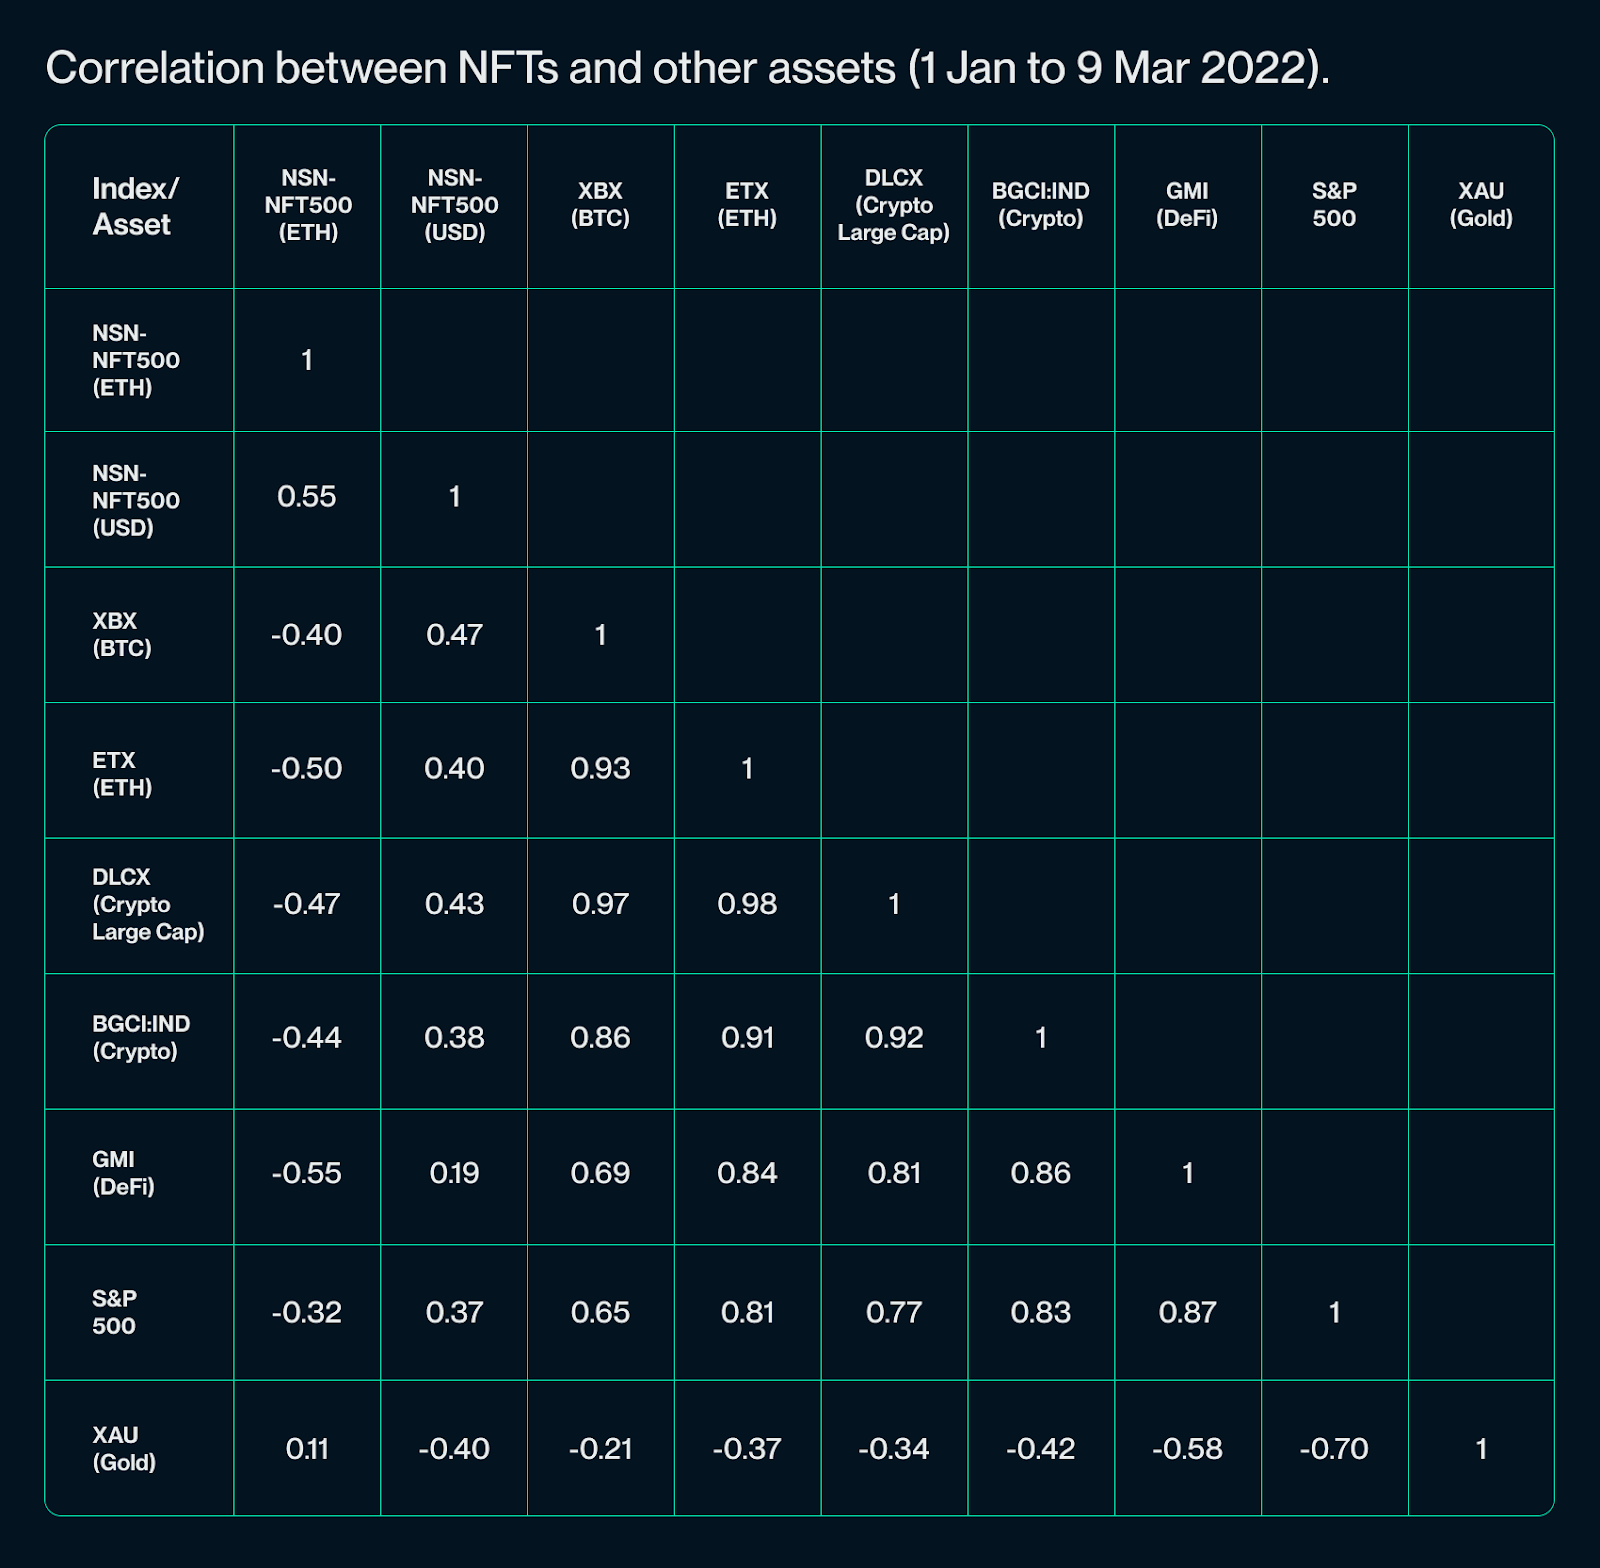Select the 0.93 value in ETX row
1600x1568 pixels.
(x=600, y=768)
